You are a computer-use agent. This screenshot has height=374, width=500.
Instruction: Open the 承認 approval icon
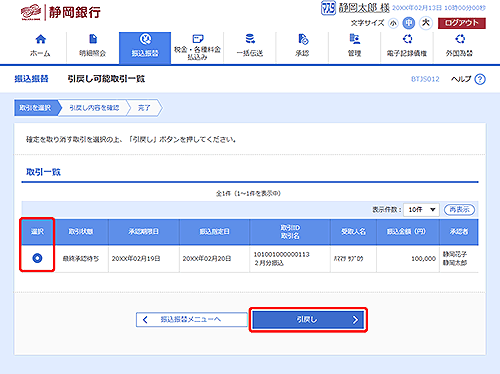(x=302, y=39)
